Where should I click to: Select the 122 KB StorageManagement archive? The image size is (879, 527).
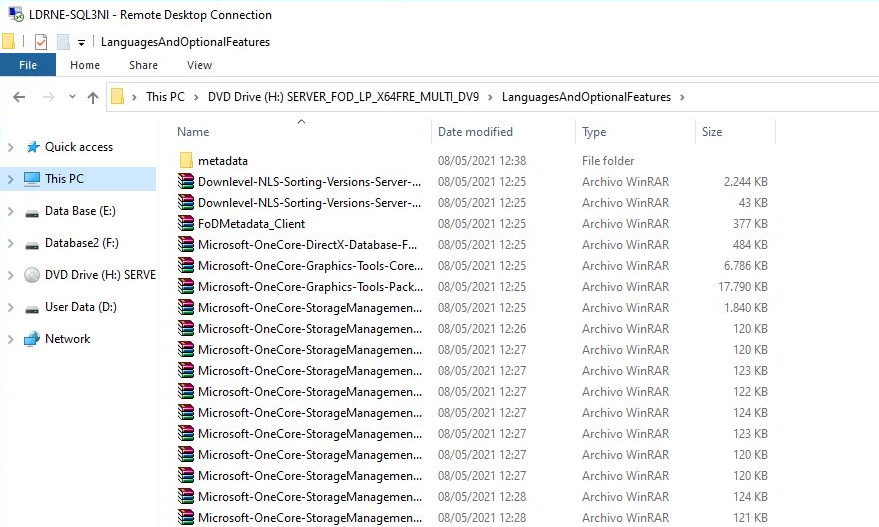coord(309,392)
